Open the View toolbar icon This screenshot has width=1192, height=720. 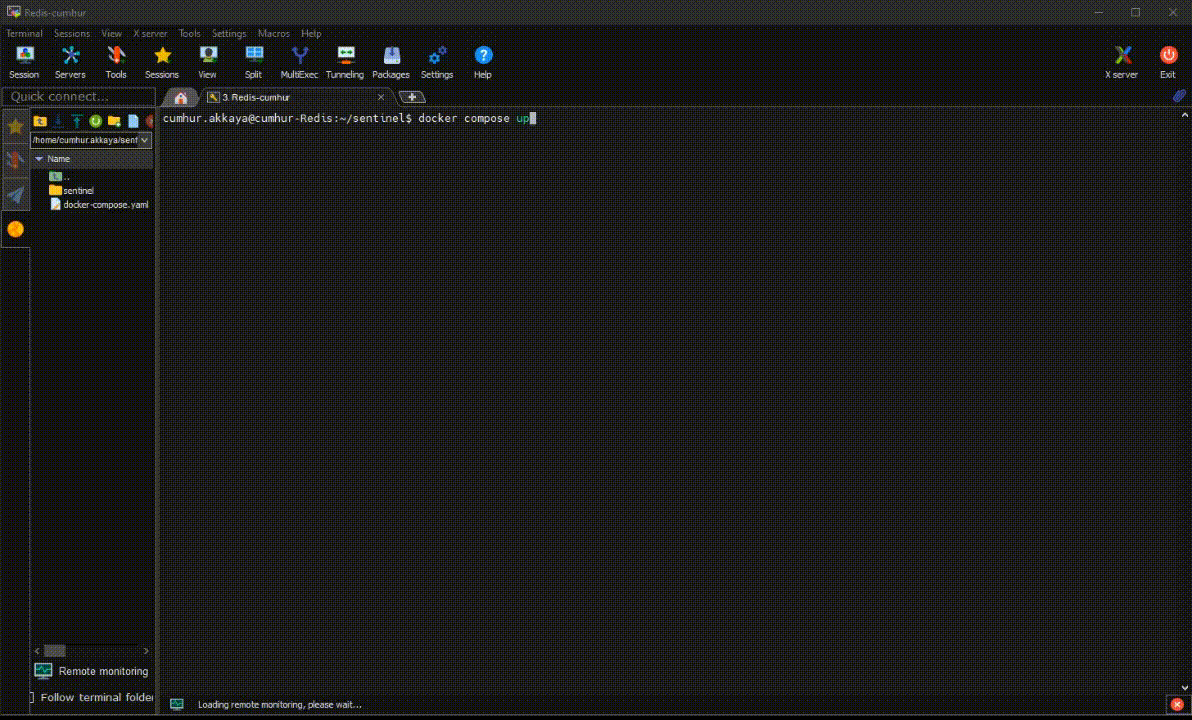208,62
